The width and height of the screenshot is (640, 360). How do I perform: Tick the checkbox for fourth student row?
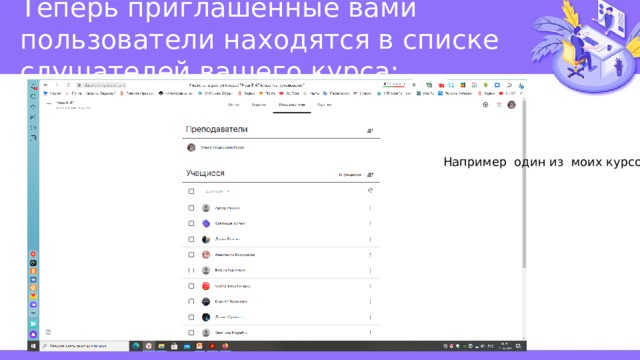point(191,255)
